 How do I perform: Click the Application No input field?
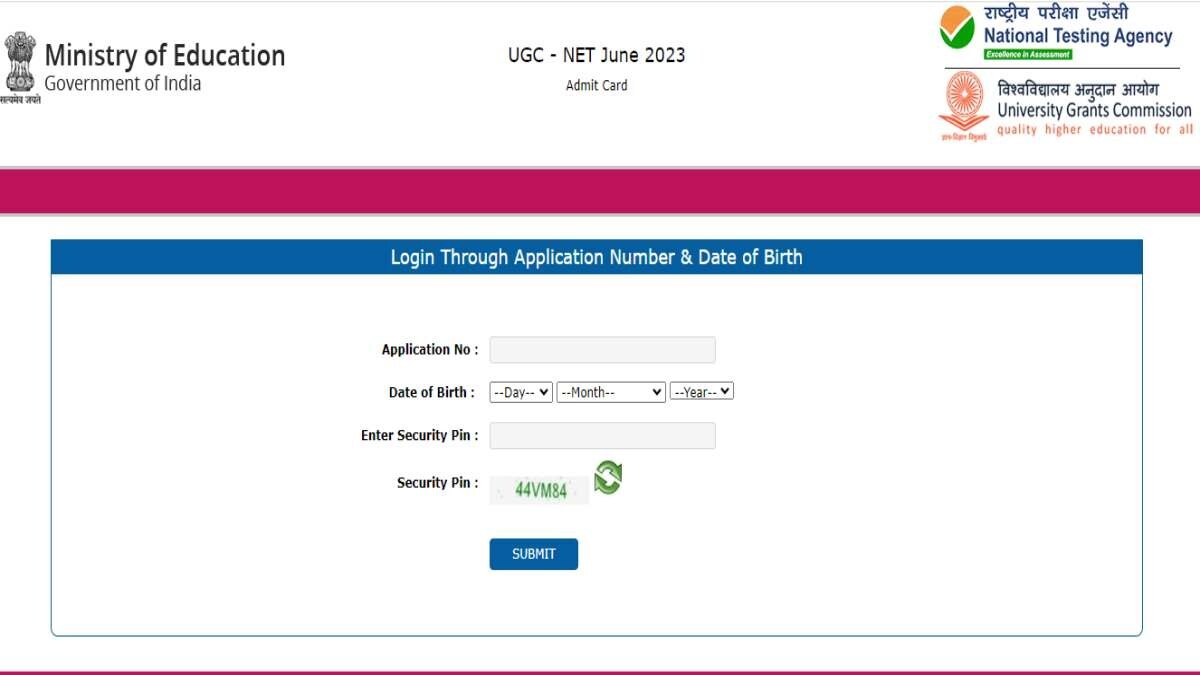tap(601, 349)
